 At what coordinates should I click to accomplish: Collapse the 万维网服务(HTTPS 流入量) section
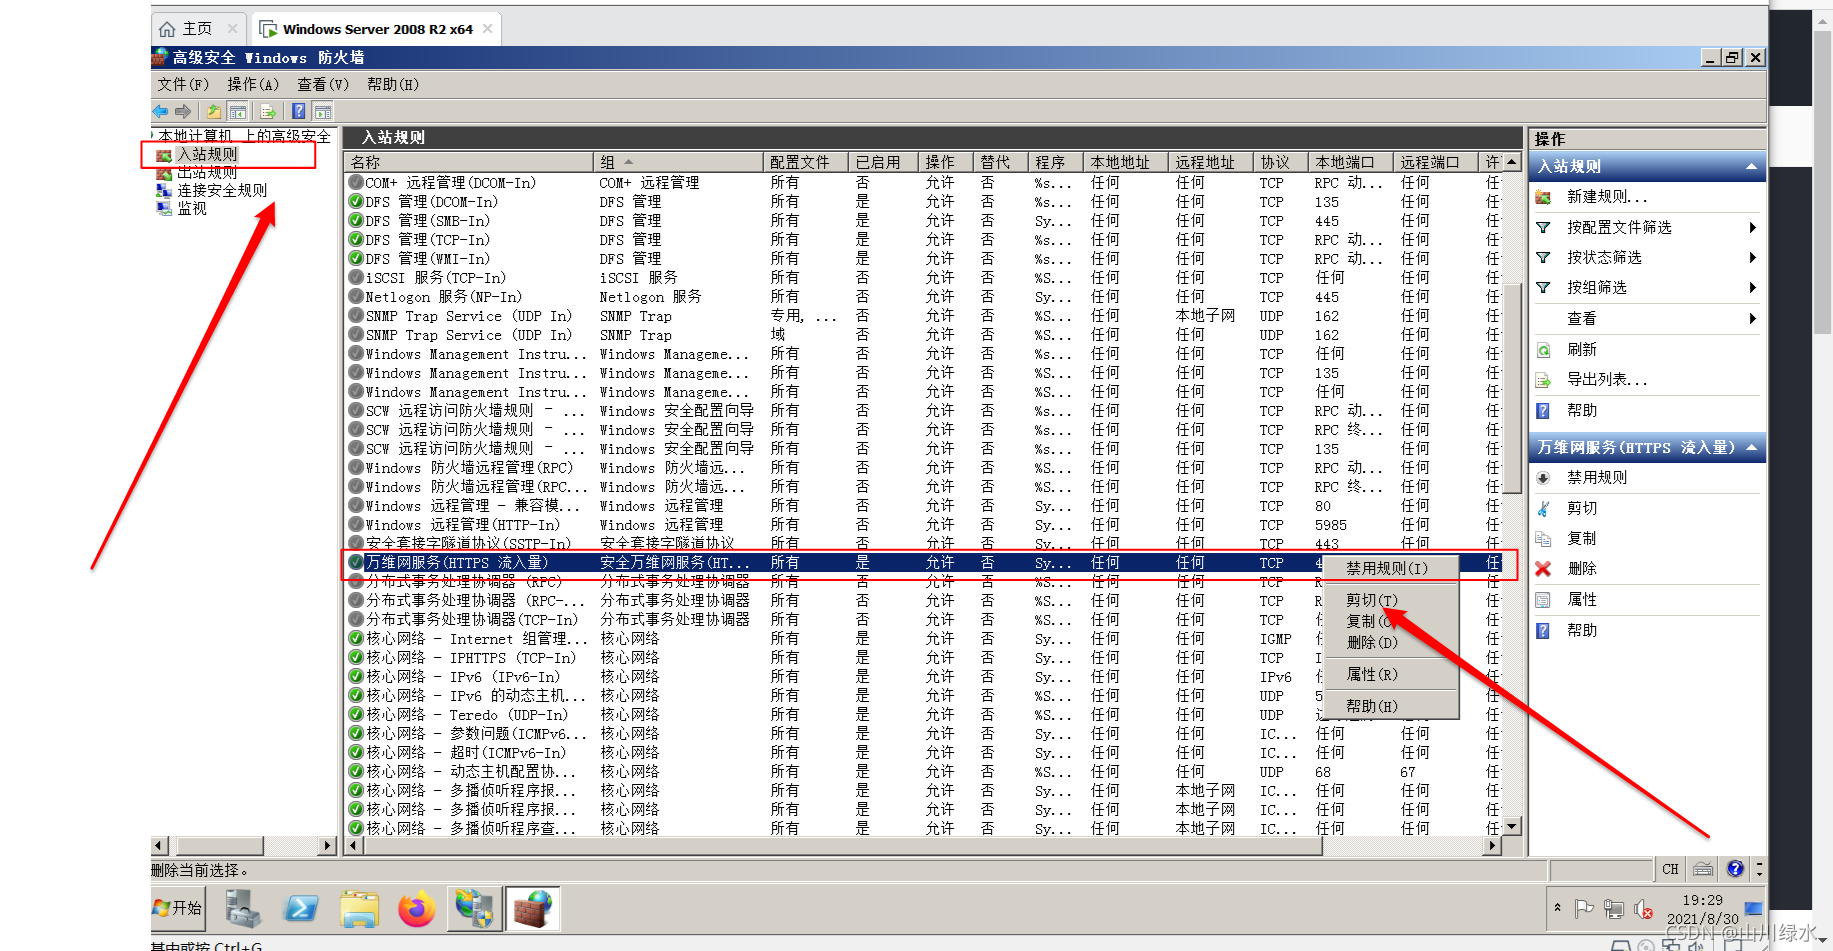tap(1753, 448)
